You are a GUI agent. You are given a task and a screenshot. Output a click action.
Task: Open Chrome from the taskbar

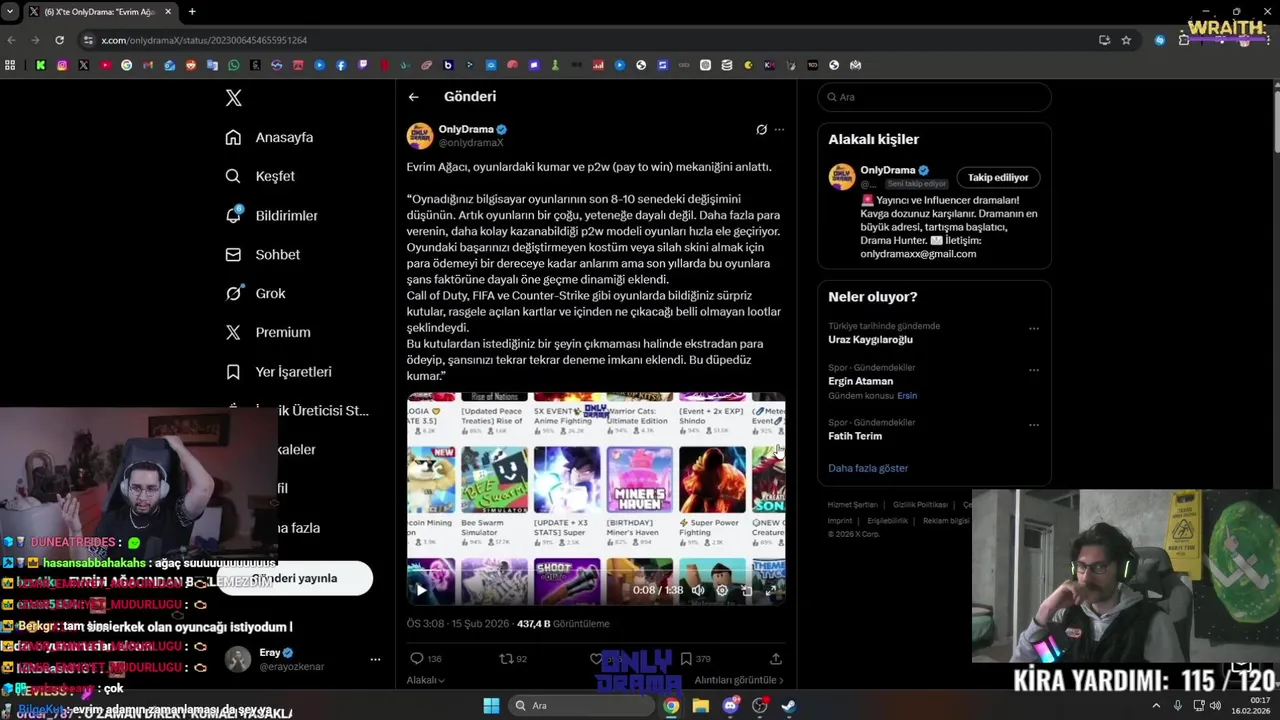tap(671, 706)
